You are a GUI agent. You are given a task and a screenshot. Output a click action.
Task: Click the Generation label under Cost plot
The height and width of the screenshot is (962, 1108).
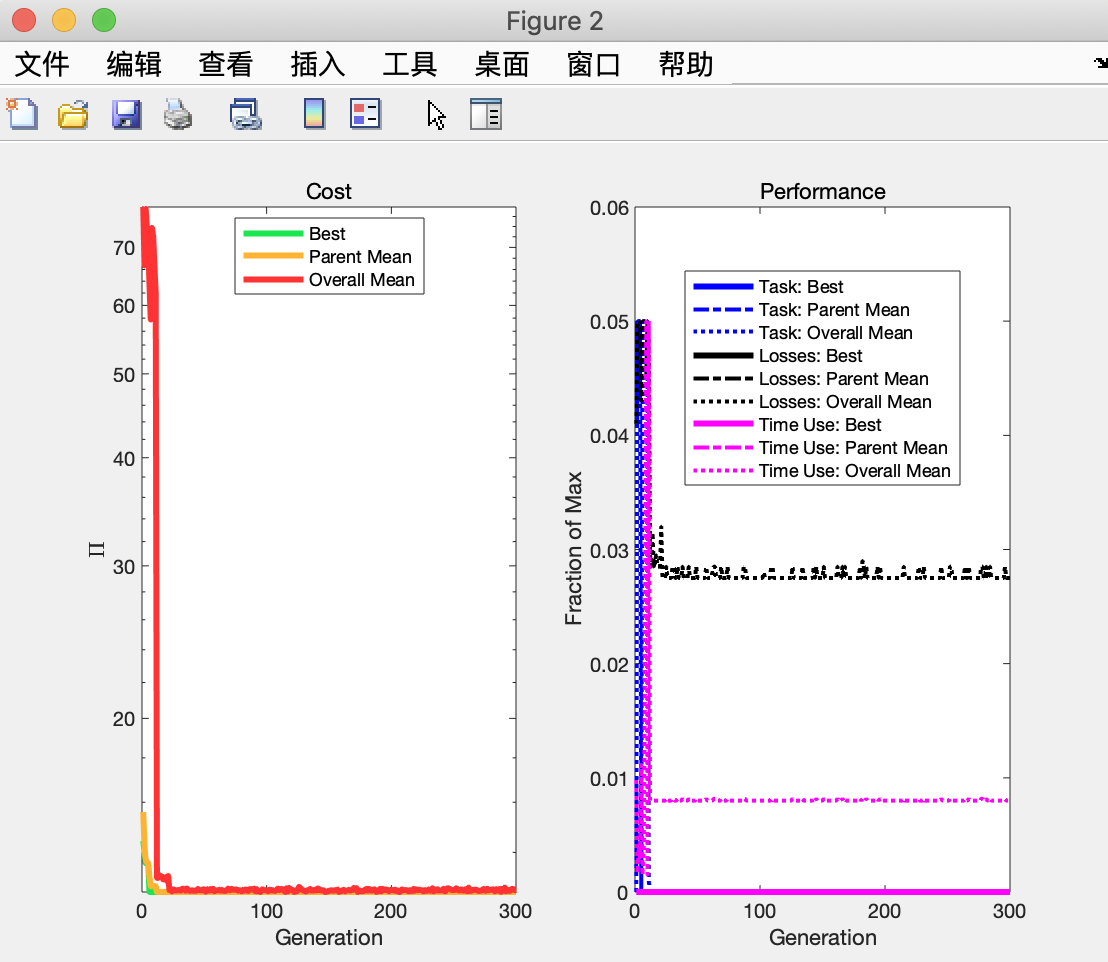pyautogui.click(x=329, y=938)
